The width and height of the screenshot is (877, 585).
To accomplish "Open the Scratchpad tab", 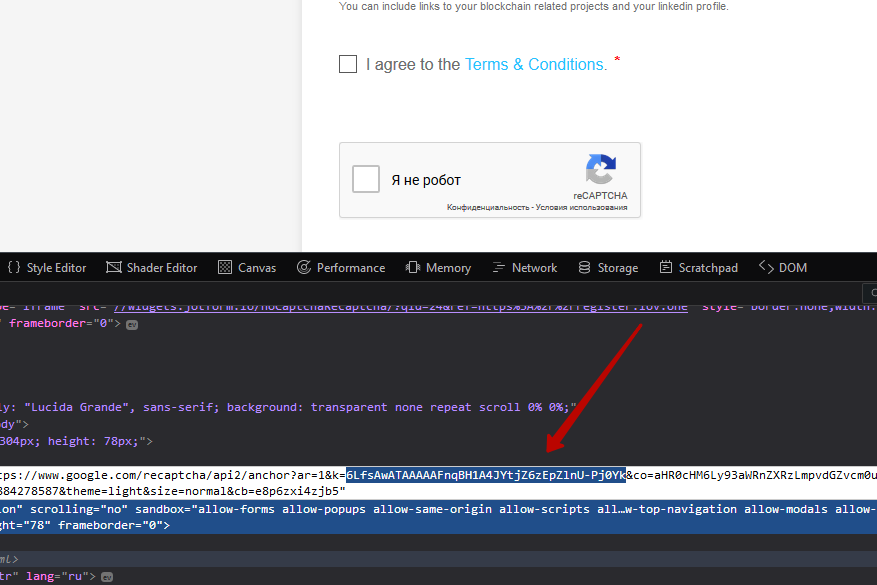I will tap(699, 268).
